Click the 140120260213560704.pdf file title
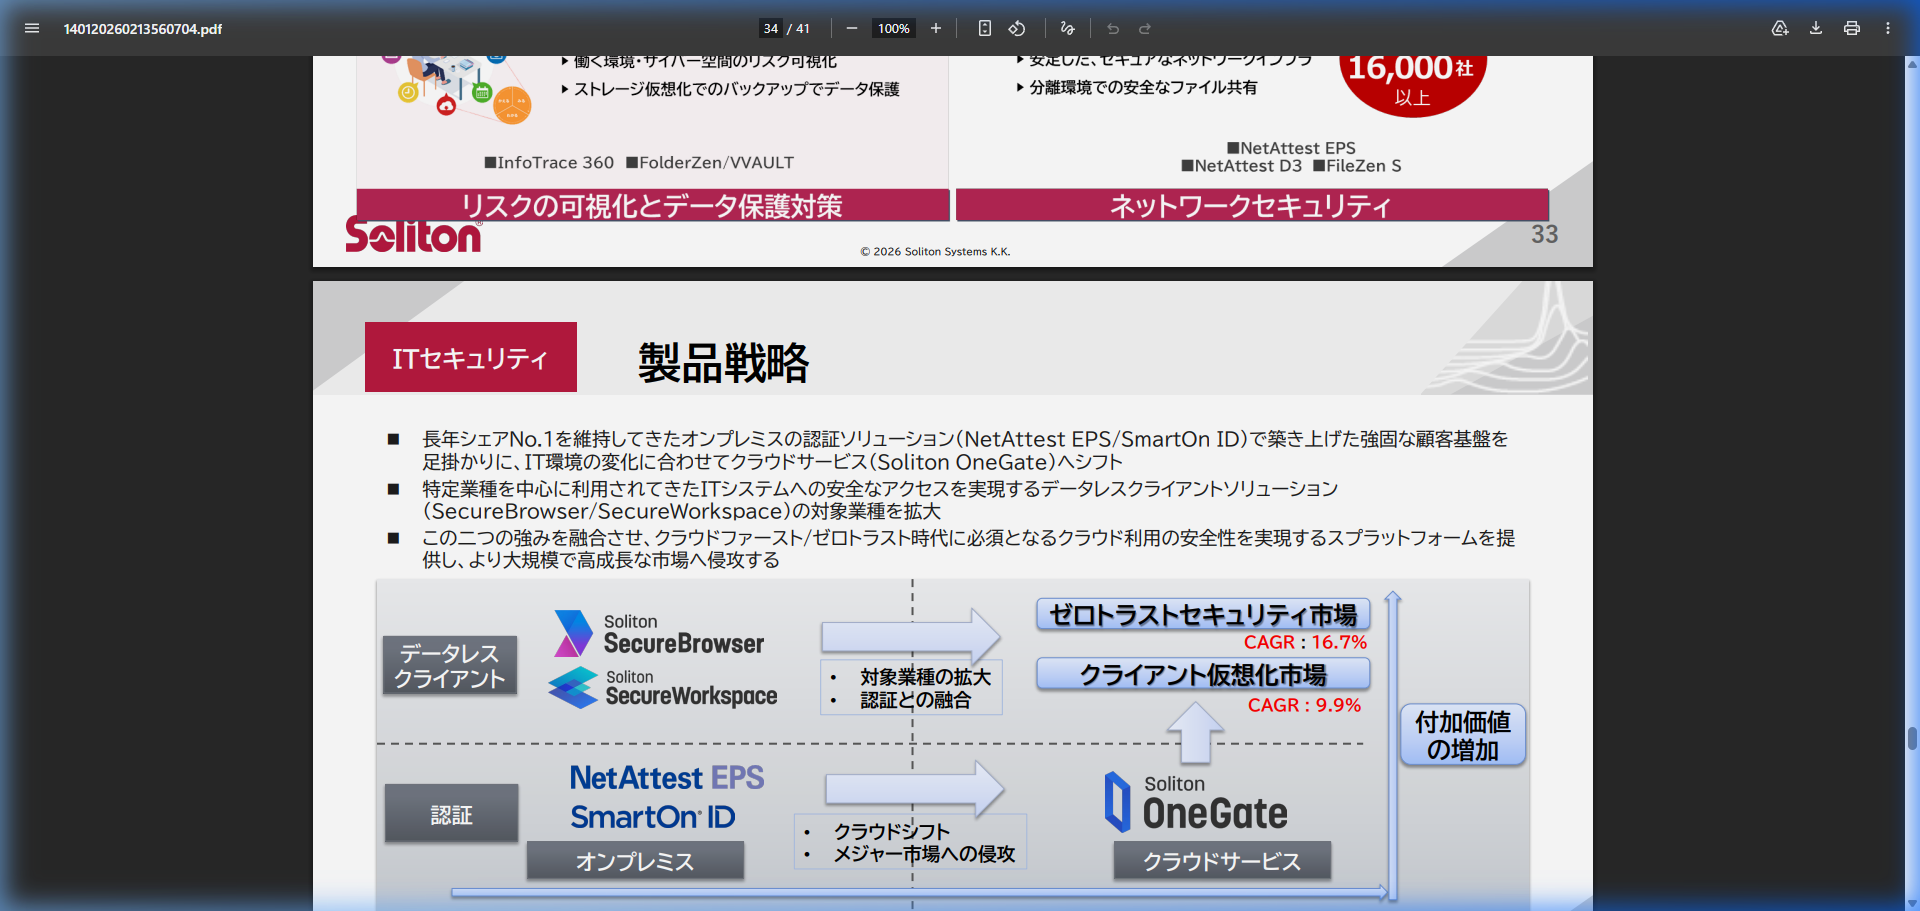1920x911 pixels. coord(143,29)
